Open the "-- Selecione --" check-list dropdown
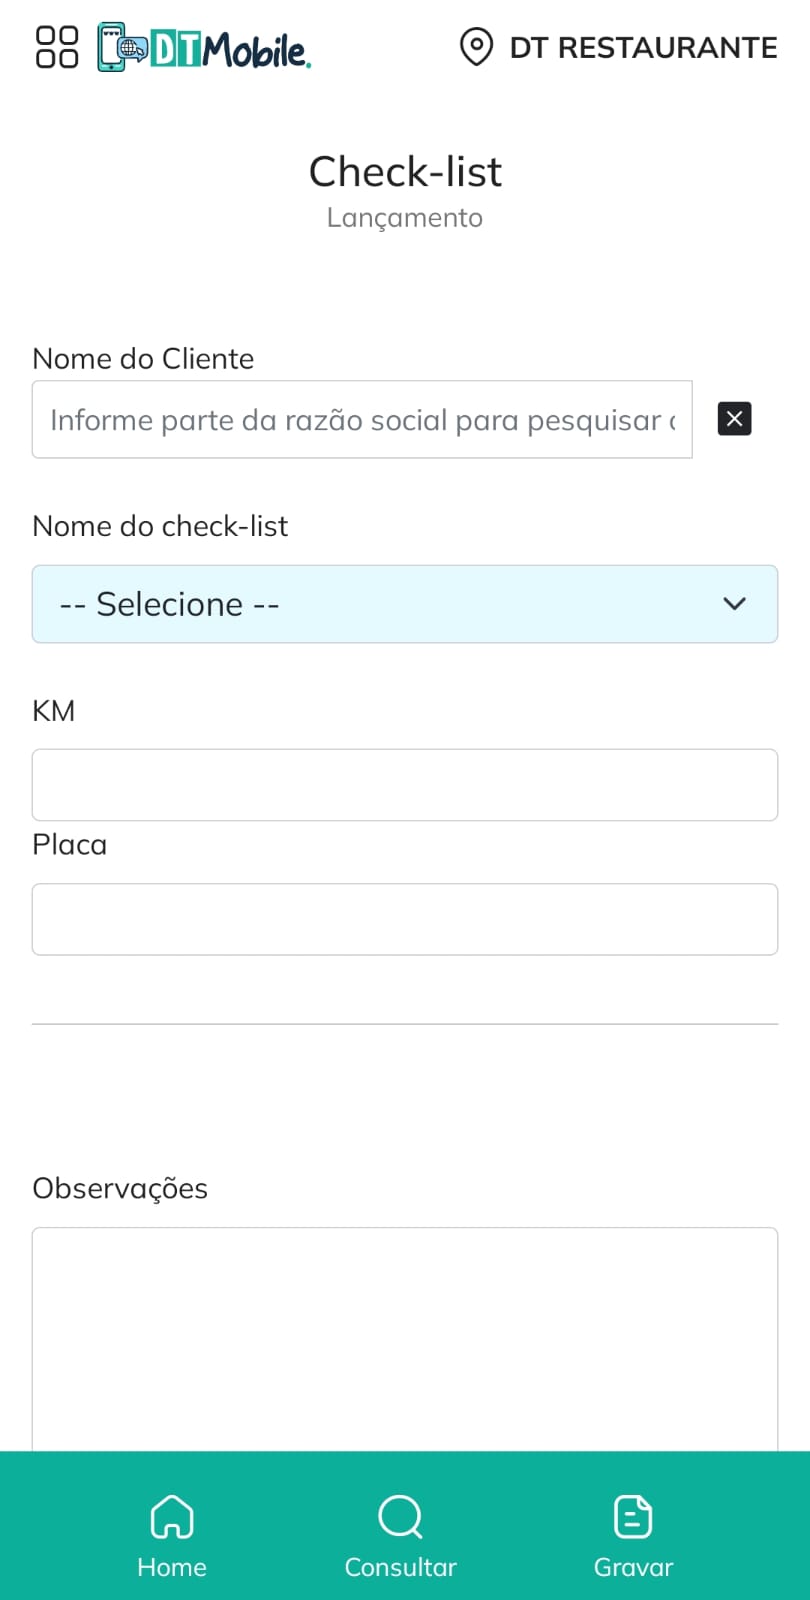This screenshot has height=1600, width=810. (x=380, y=604)
